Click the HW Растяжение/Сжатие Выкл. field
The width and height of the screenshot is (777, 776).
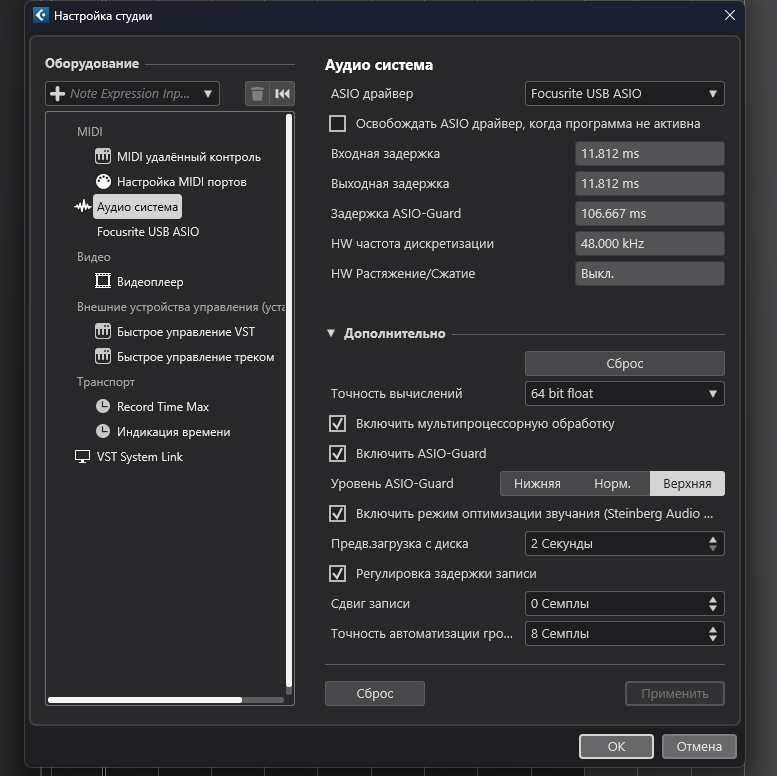tap(650, 274)
